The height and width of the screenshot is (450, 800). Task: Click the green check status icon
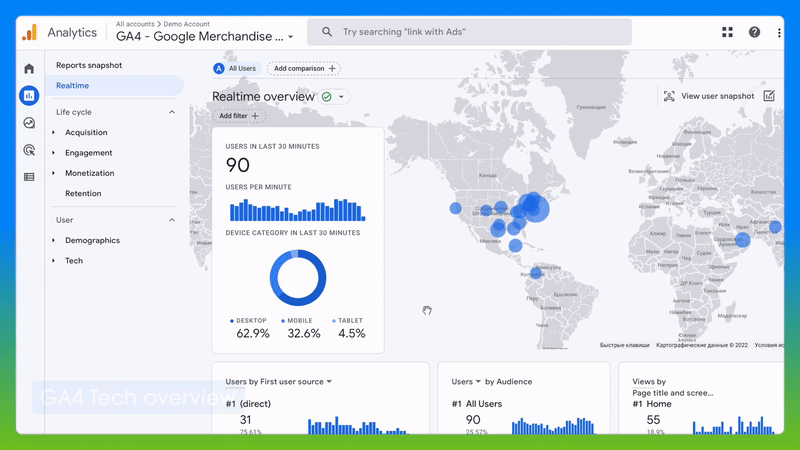click(327, 96)
